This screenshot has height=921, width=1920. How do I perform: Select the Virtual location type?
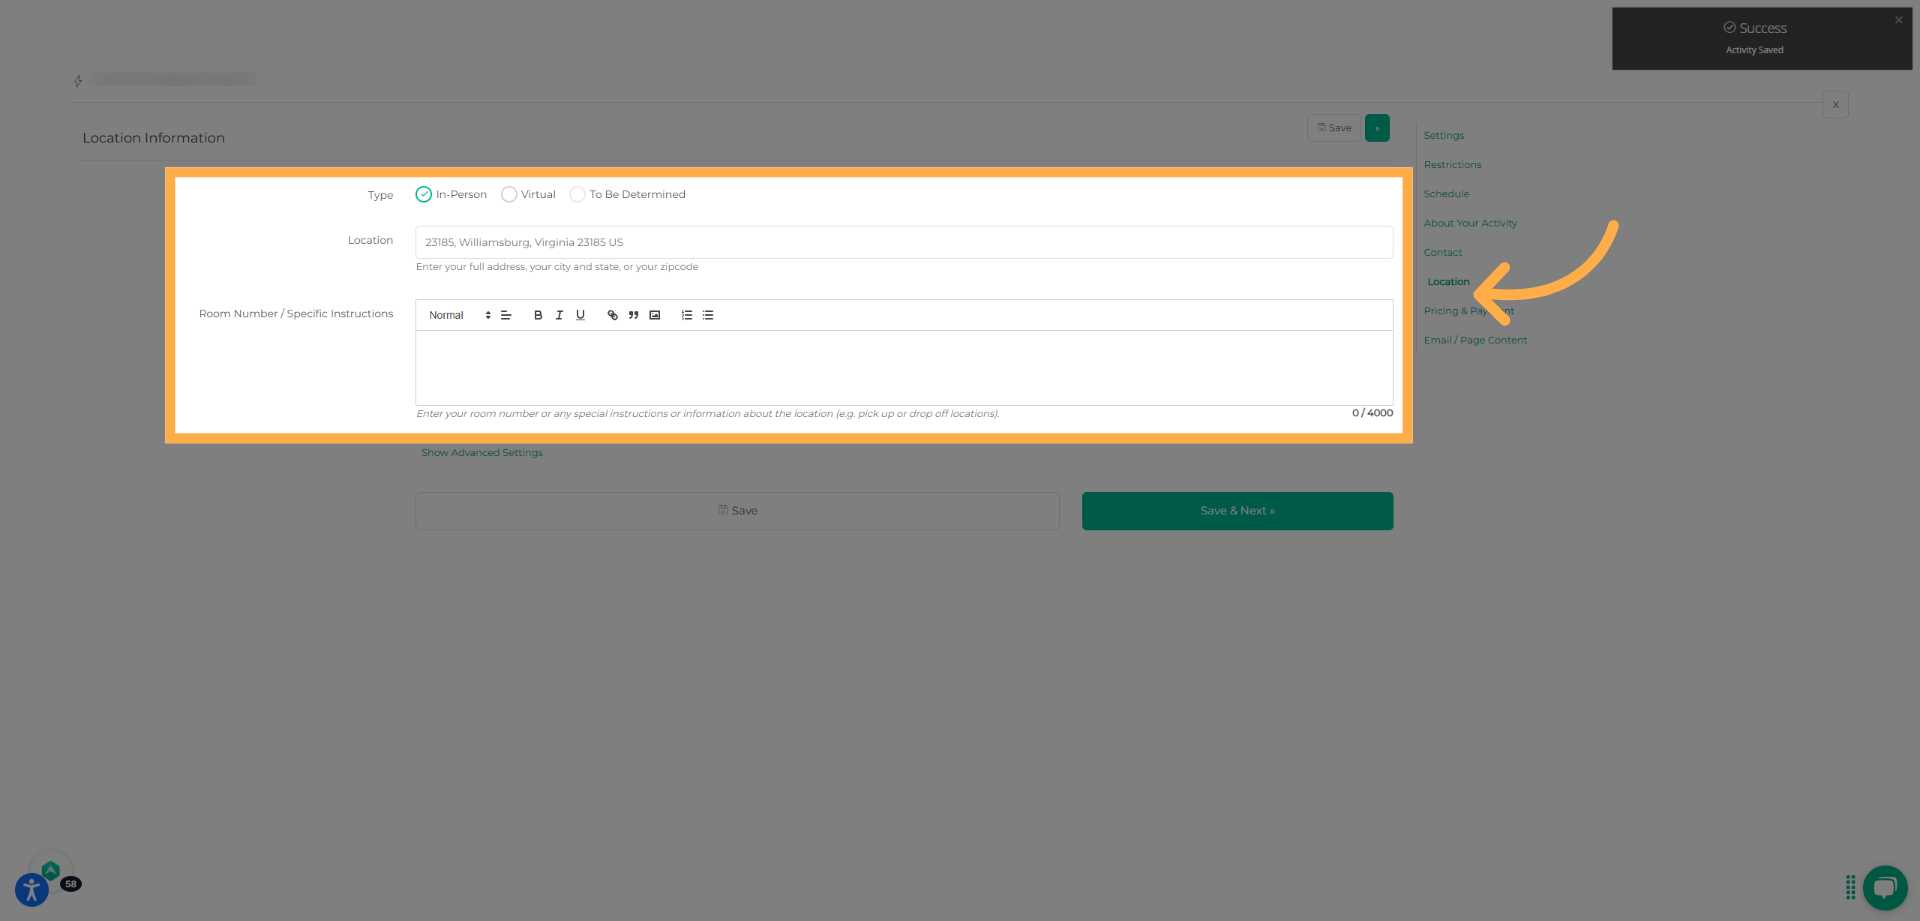(509, 195)
